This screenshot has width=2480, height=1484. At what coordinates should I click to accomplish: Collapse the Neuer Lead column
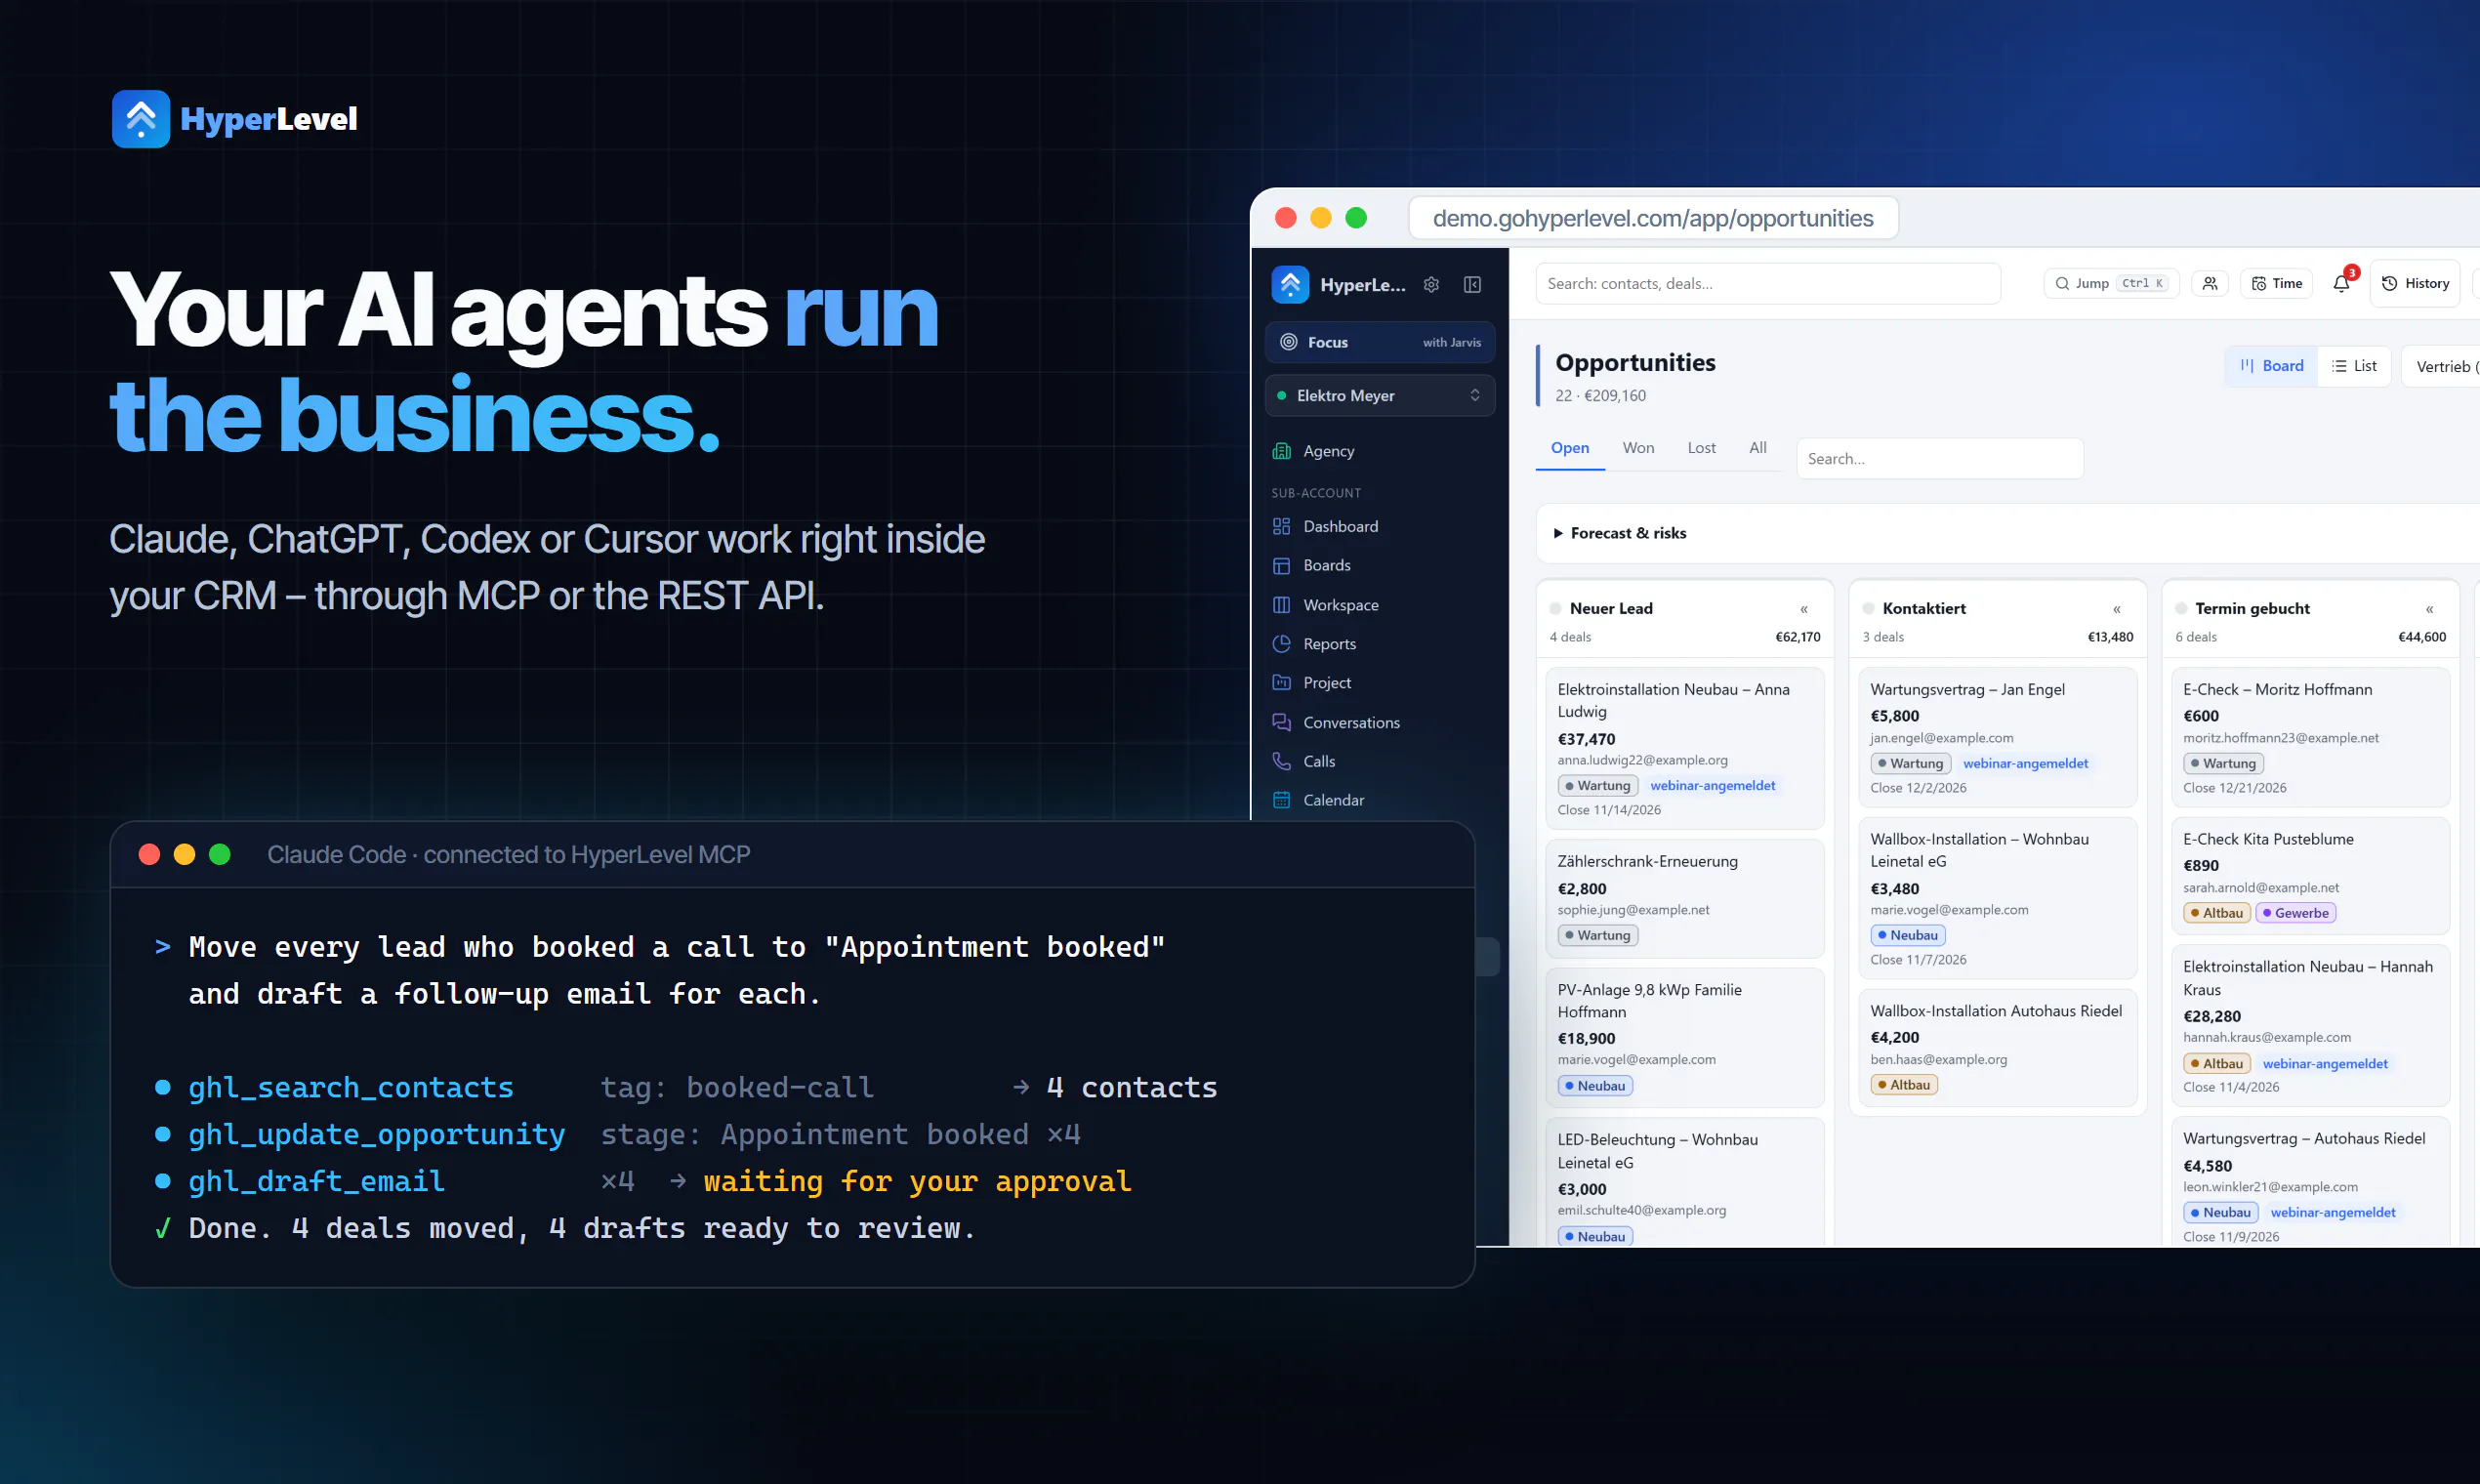(x=1804, y=609)
